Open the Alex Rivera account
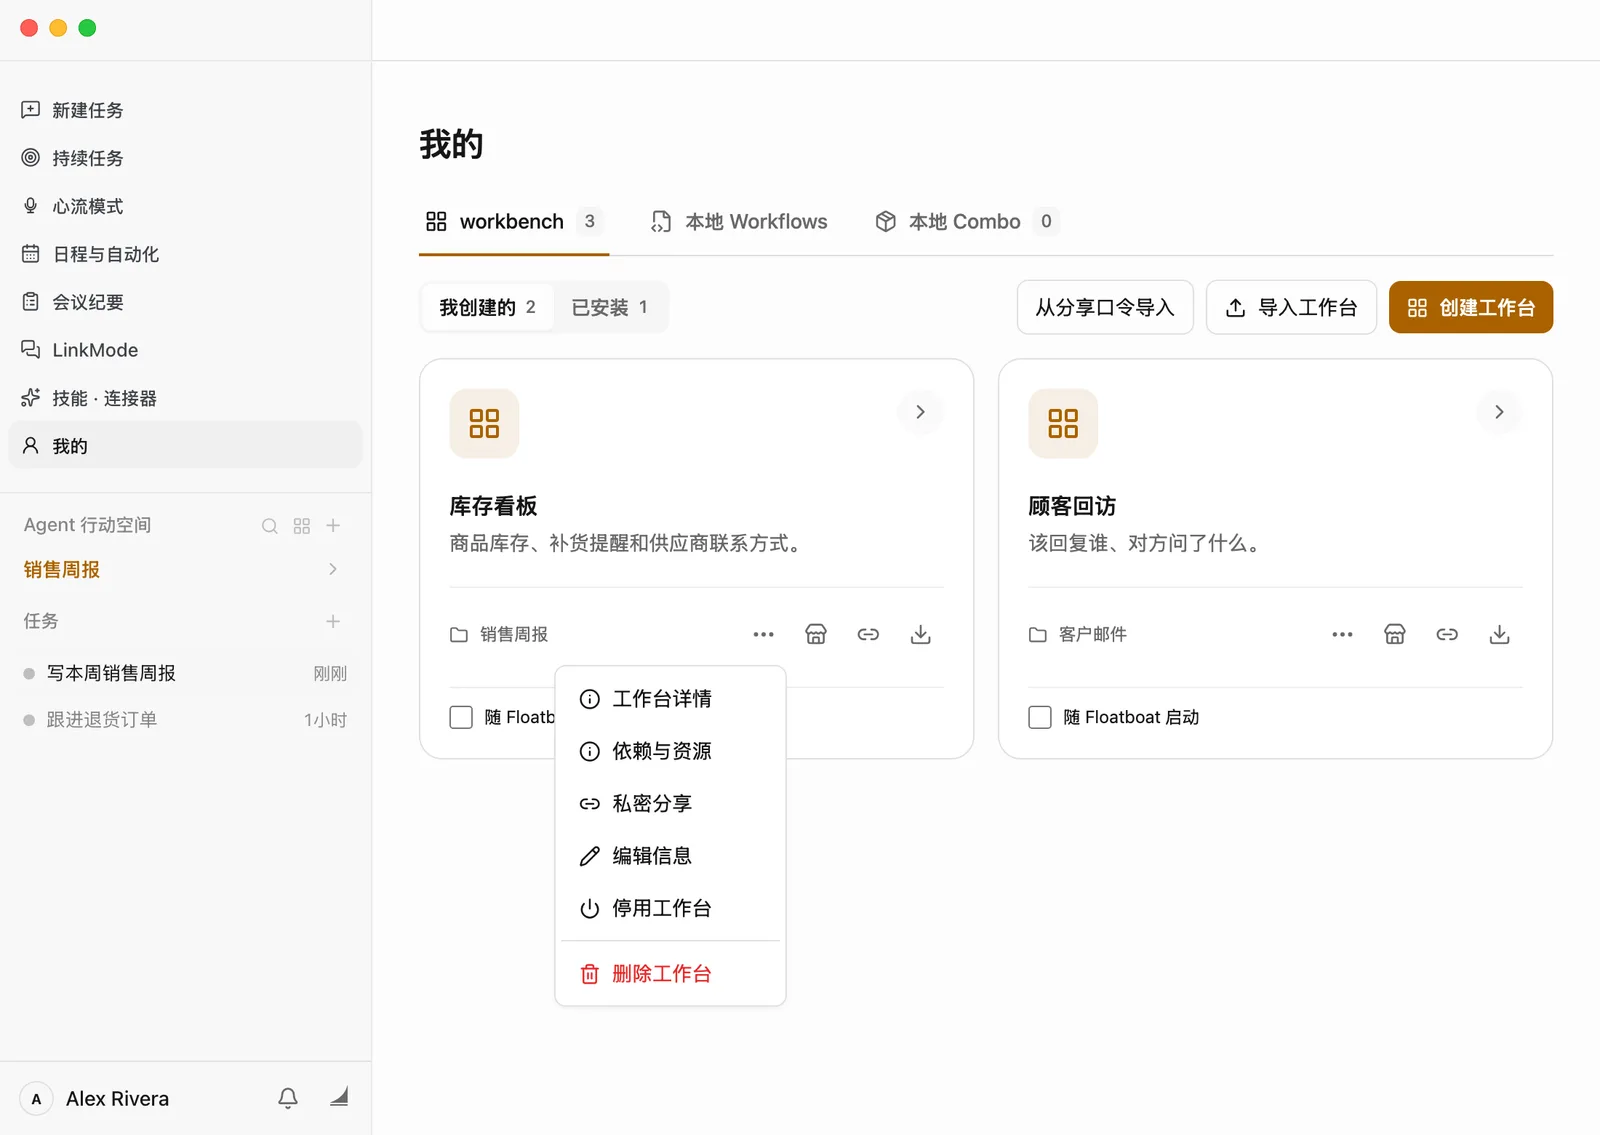 pyautogui.click(x=96, y=1098)
